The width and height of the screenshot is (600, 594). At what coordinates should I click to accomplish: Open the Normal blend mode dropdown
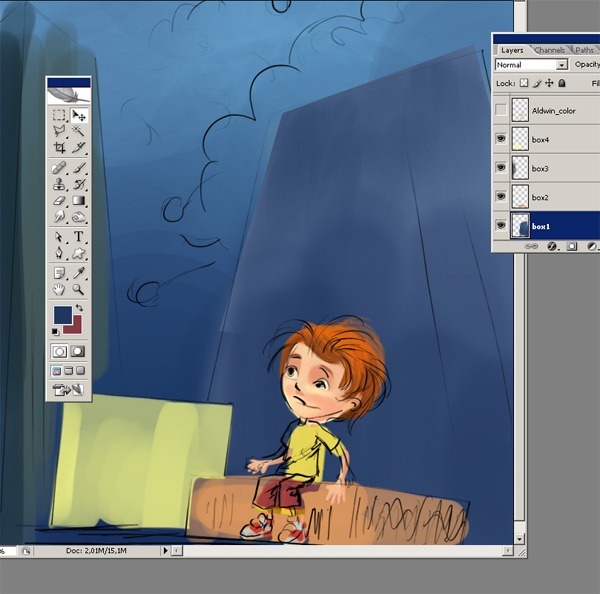[x=561, y=65]
